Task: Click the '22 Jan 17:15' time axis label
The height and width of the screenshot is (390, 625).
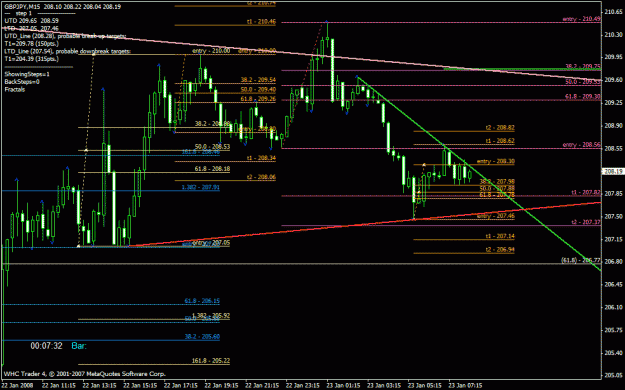Action: 181,386
